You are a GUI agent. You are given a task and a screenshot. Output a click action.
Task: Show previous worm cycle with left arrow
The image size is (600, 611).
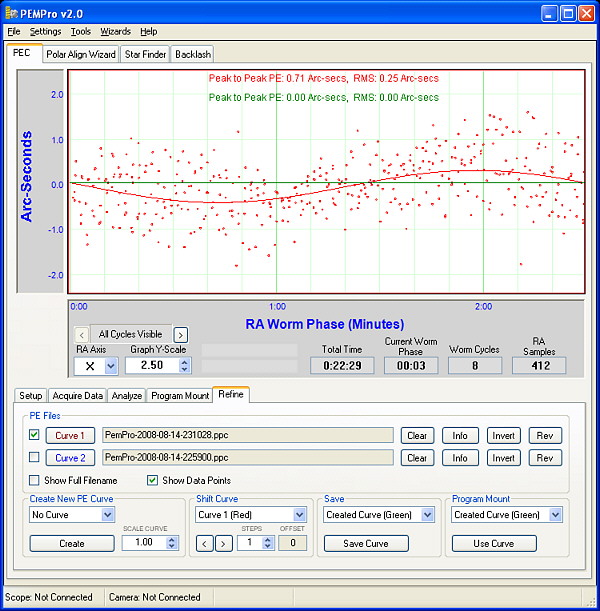pos(81,335)
